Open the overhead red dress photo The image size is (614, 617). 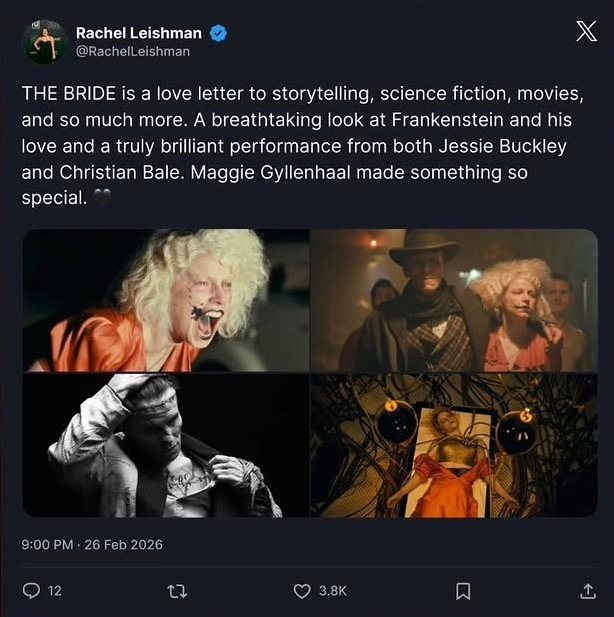pyautogui.click(x=453, y=445)
